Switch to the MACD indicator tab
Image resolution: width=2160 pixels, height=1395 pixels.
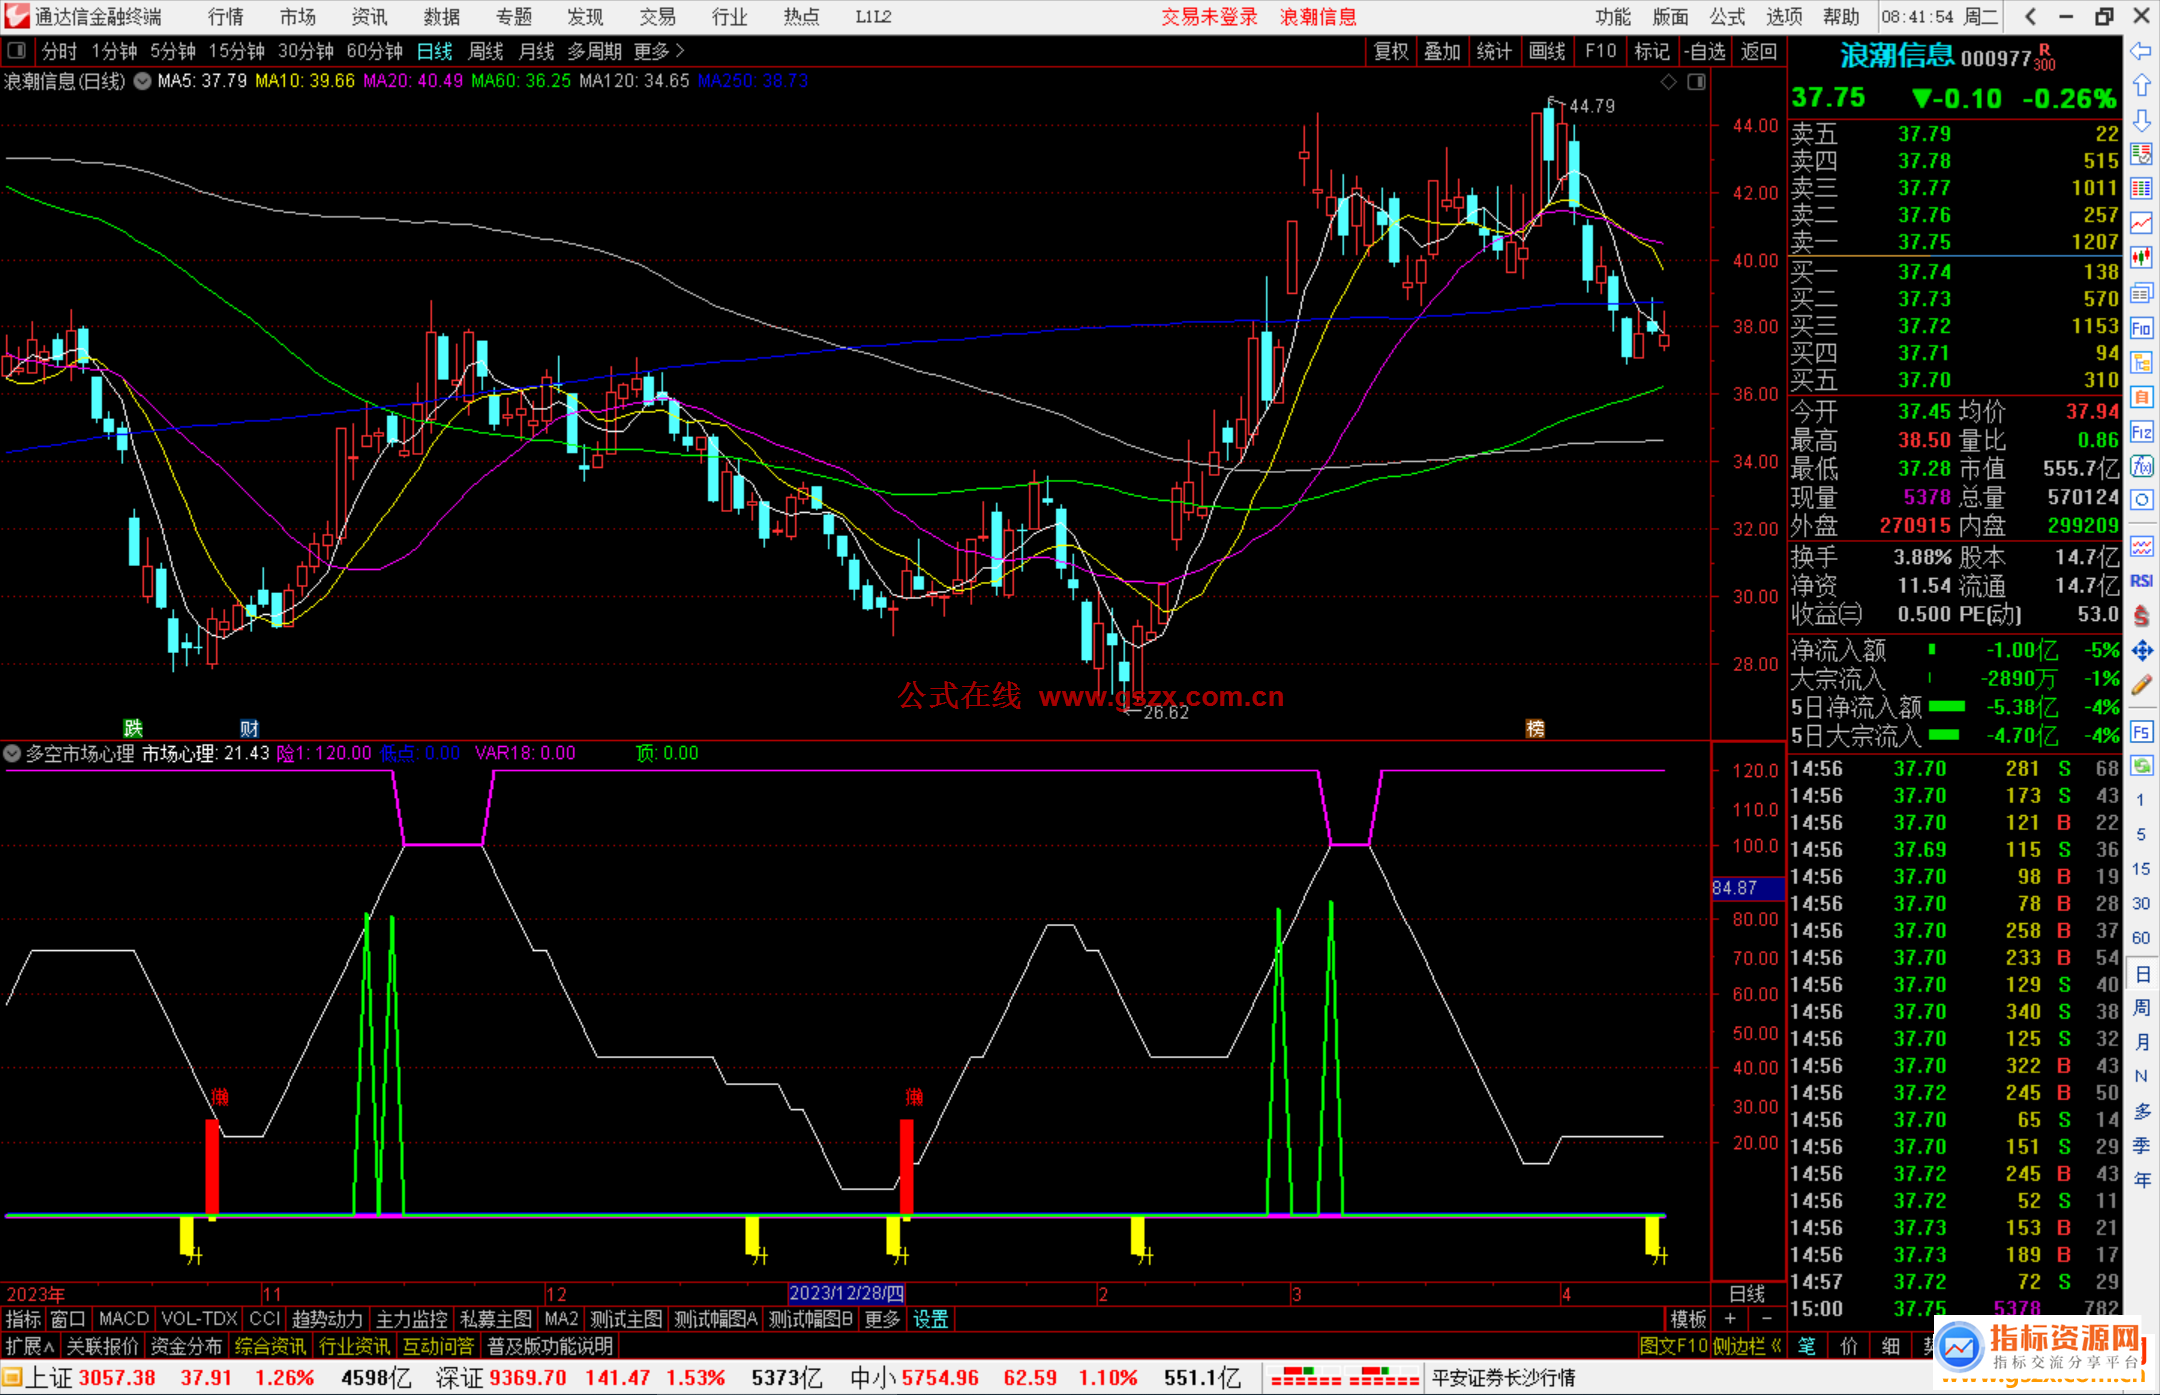(x=124, y=1319)
